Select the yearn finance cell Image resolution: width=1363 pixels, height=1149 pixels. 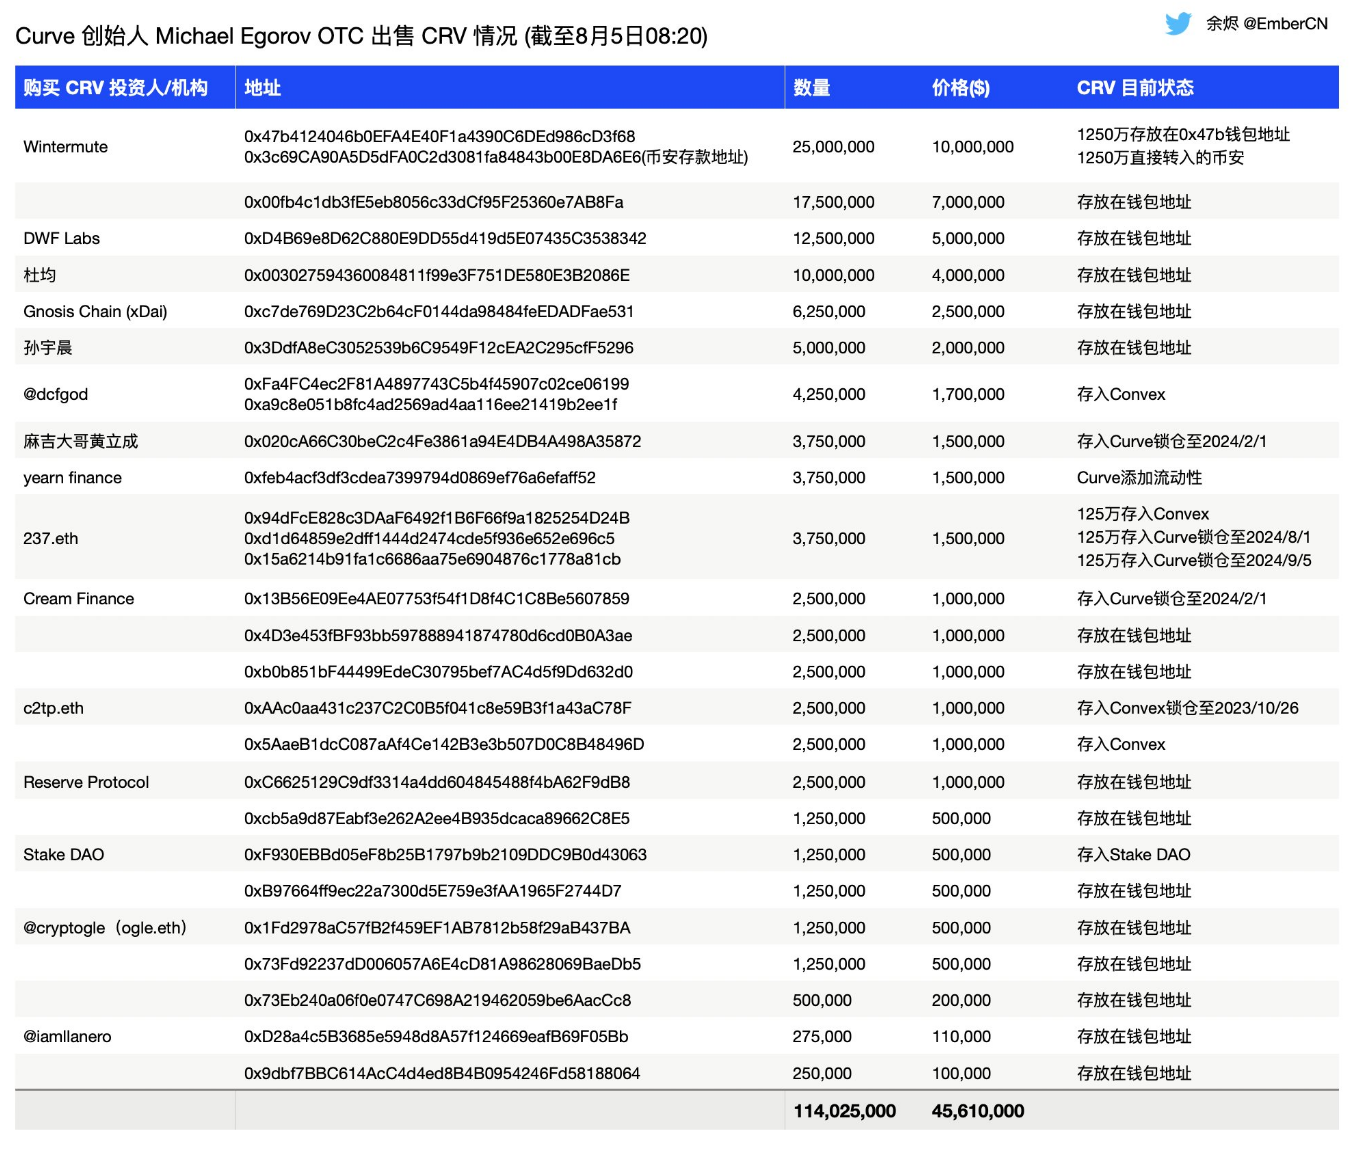click(x=72, y=478)
